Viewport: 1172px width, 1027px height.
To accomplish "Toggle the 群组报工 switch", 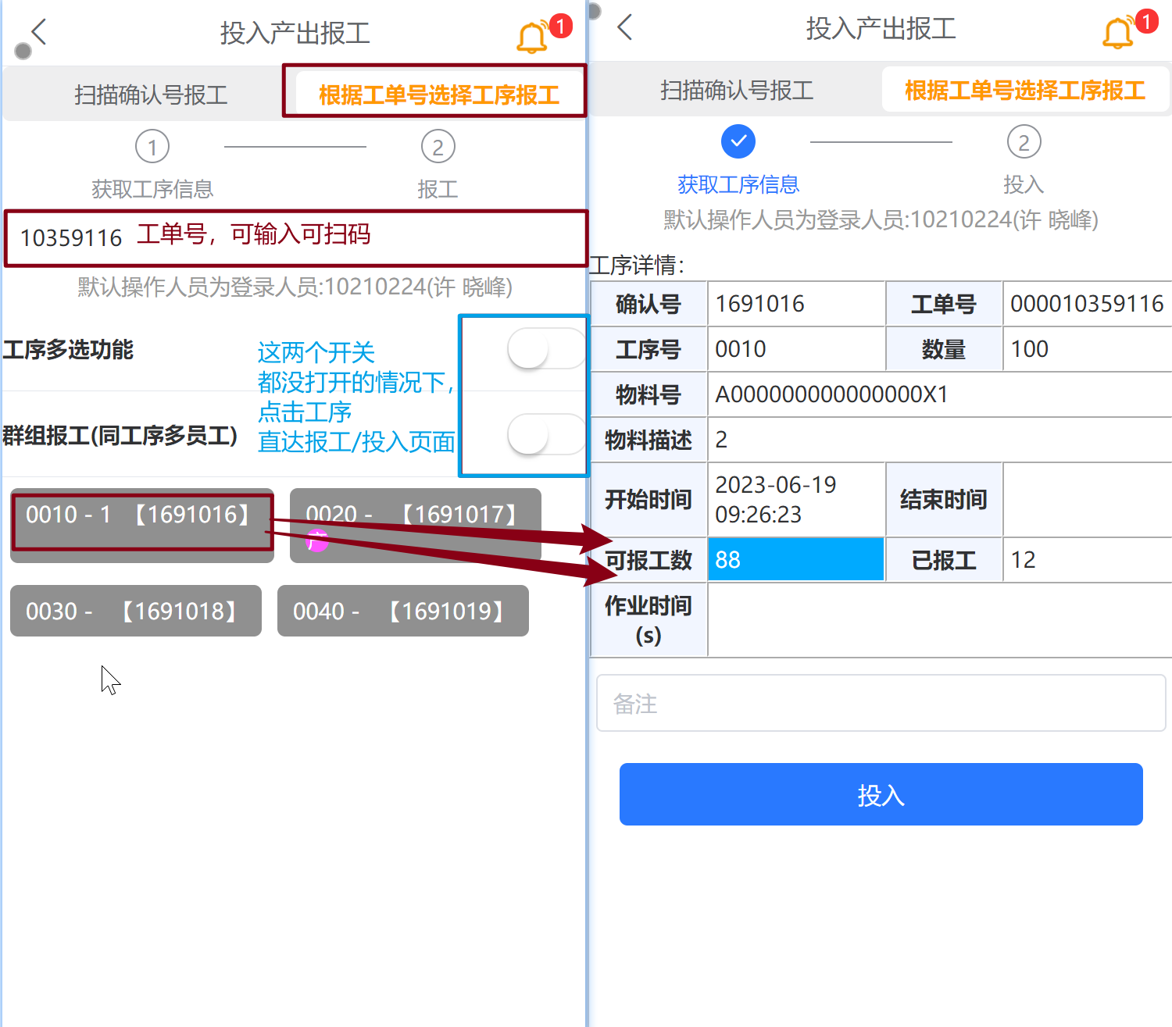I will click(546, 435).
